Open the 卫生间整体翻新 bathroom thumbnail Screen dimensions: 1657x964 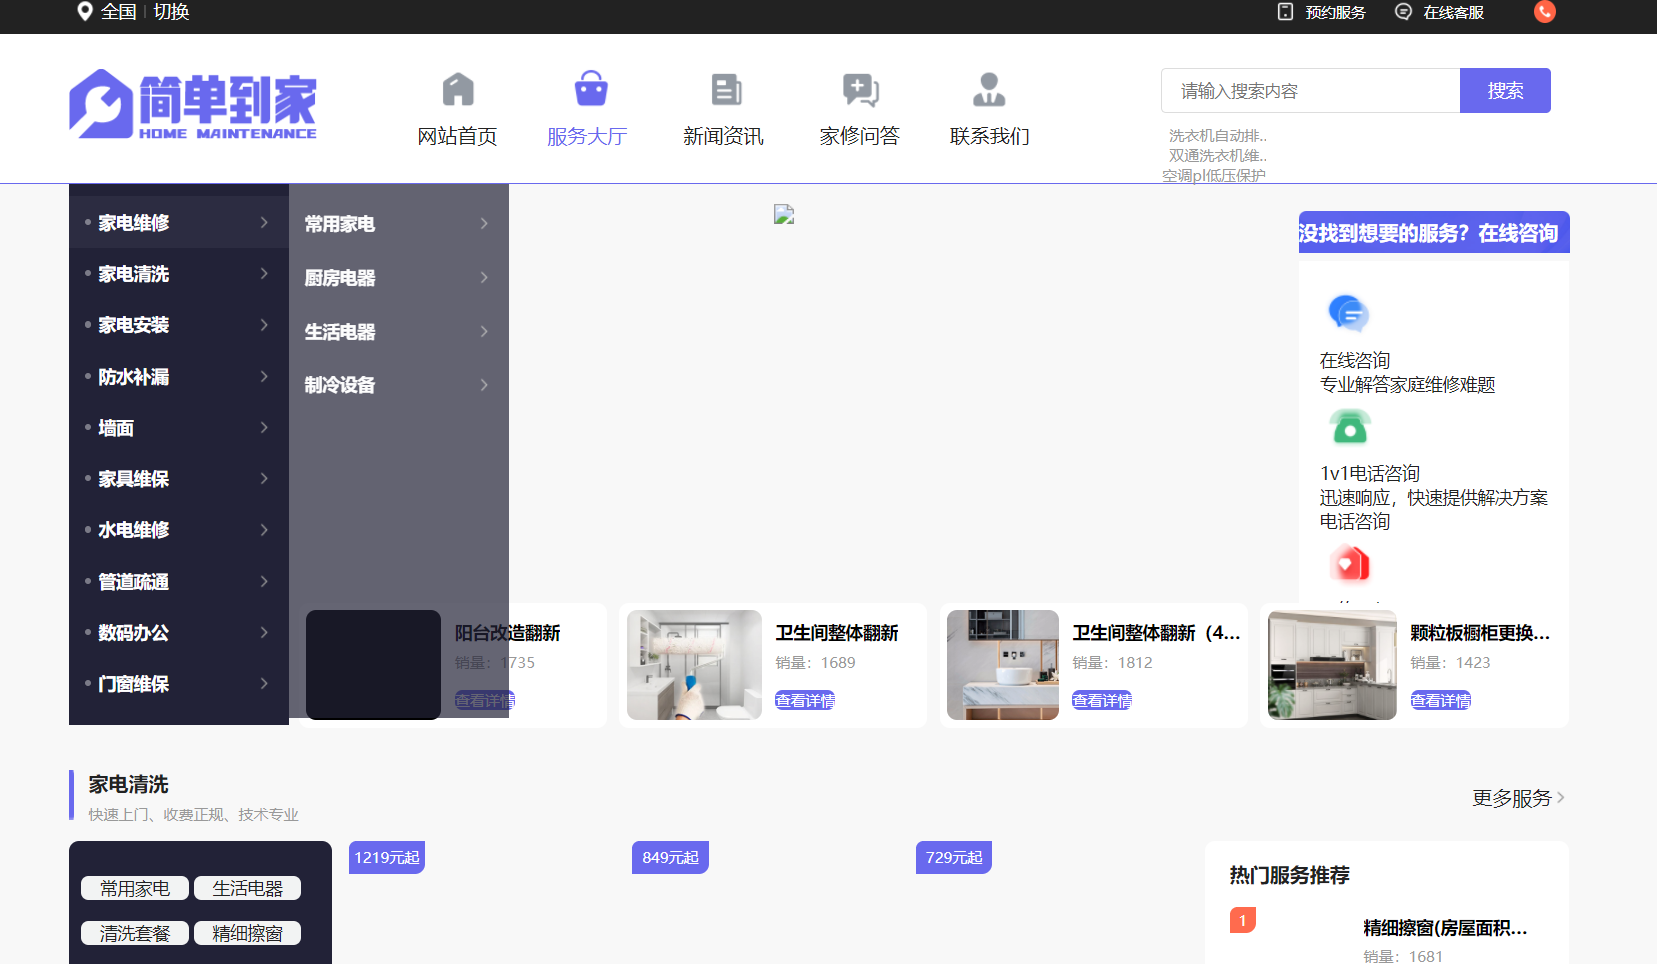[694, 665]
